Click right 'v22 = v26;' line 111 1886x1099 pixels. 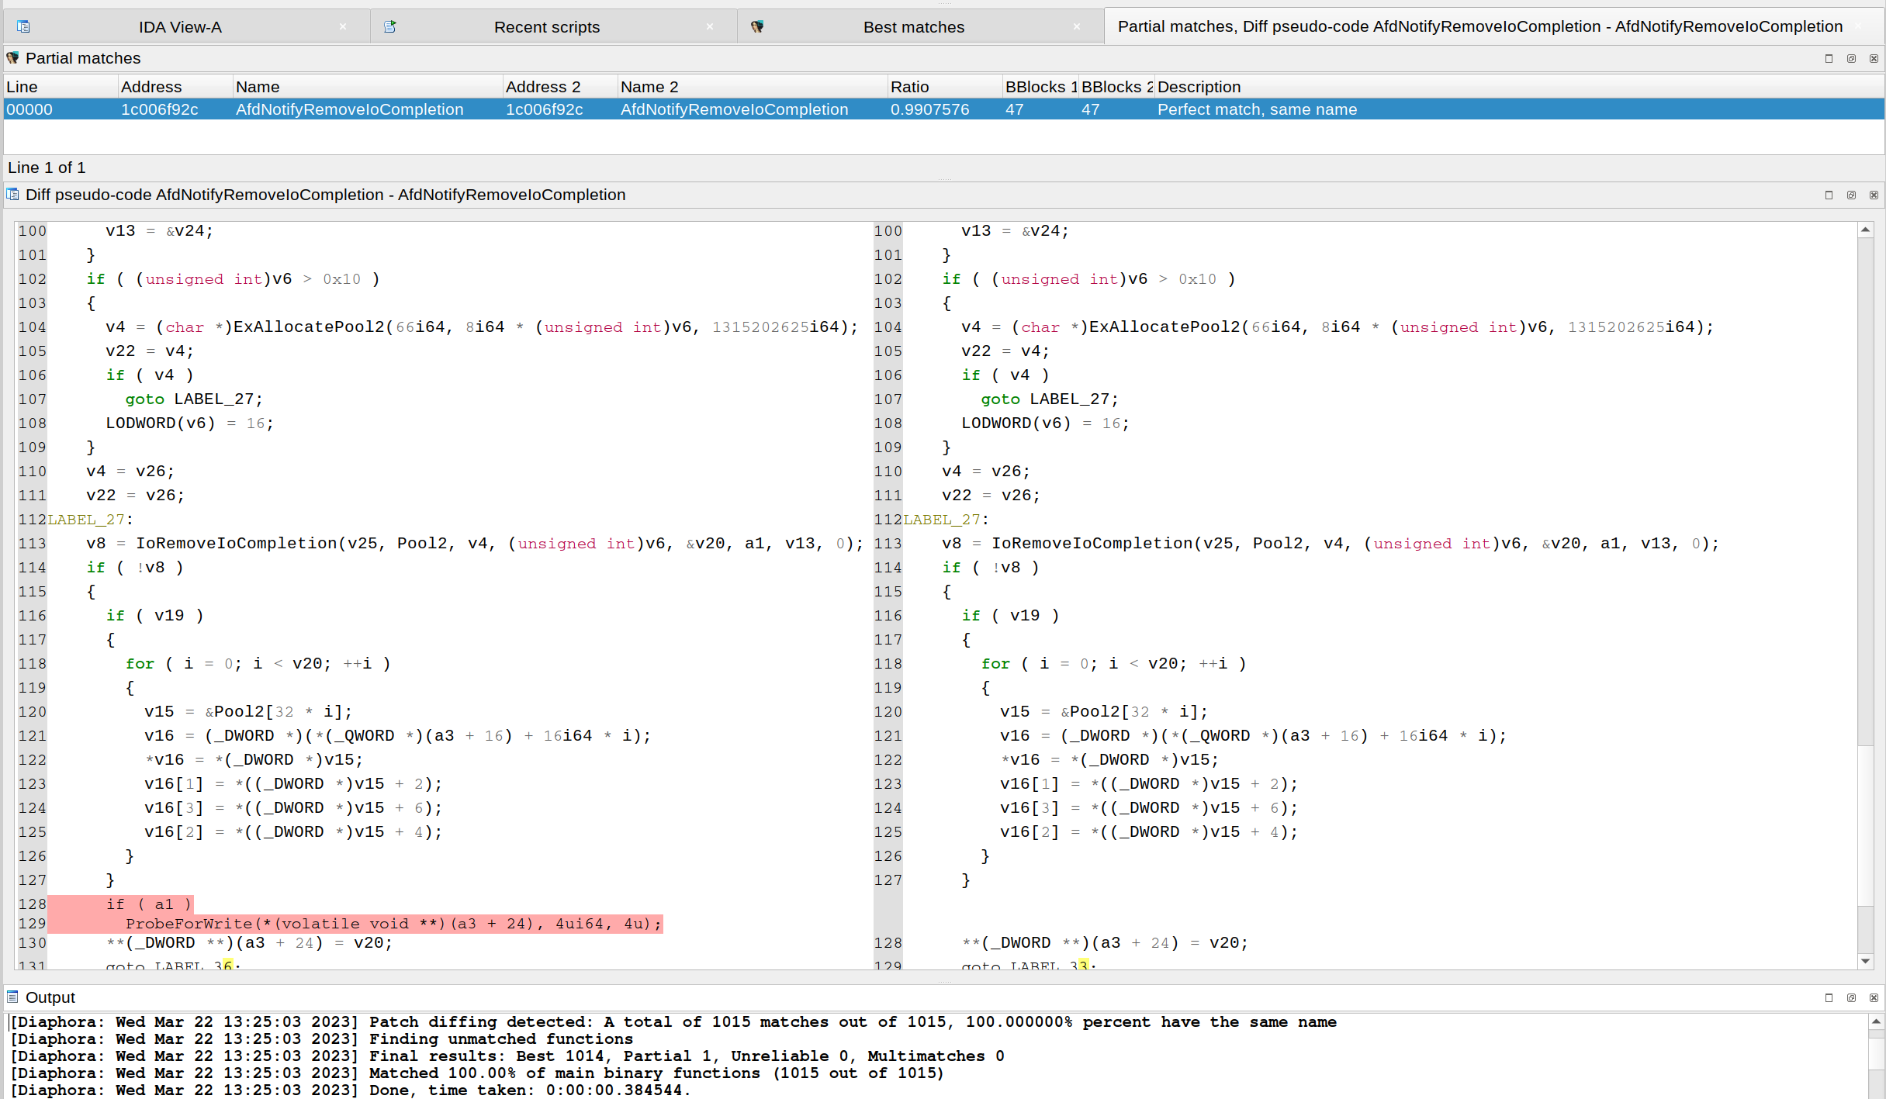click(991, 495)
